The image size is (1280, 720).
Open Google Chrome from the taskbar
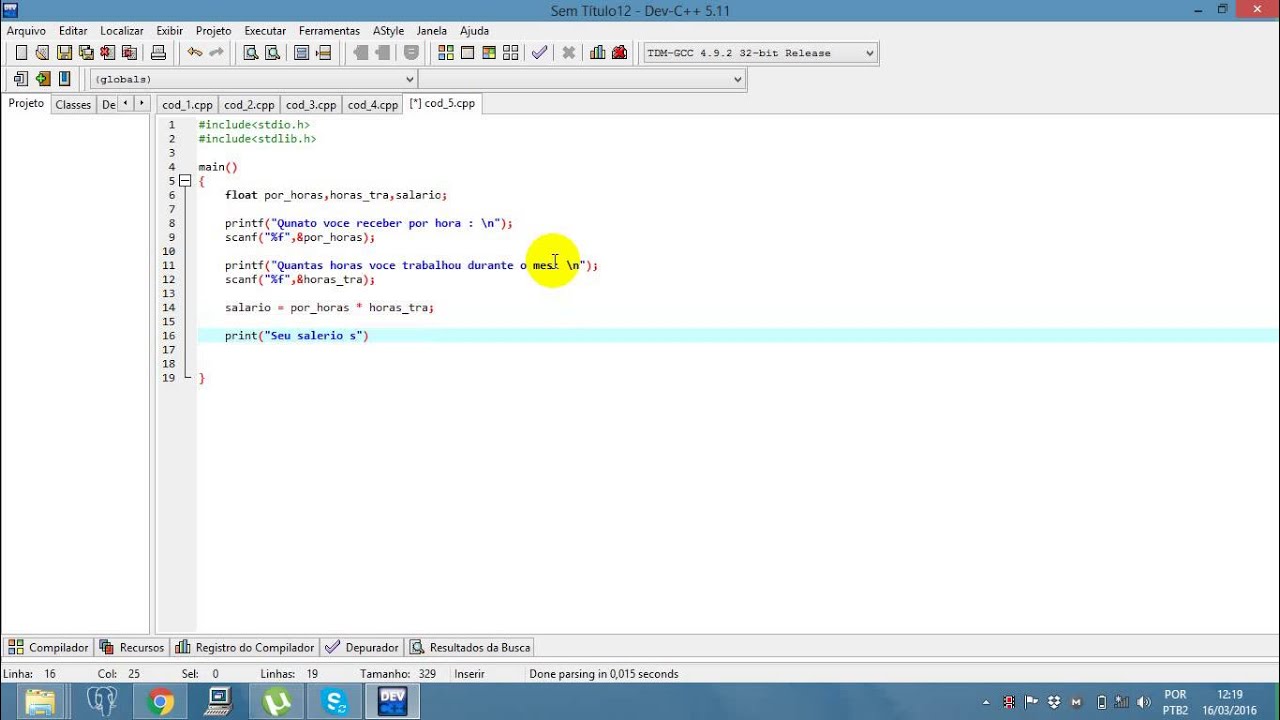[x=160, y=701]
